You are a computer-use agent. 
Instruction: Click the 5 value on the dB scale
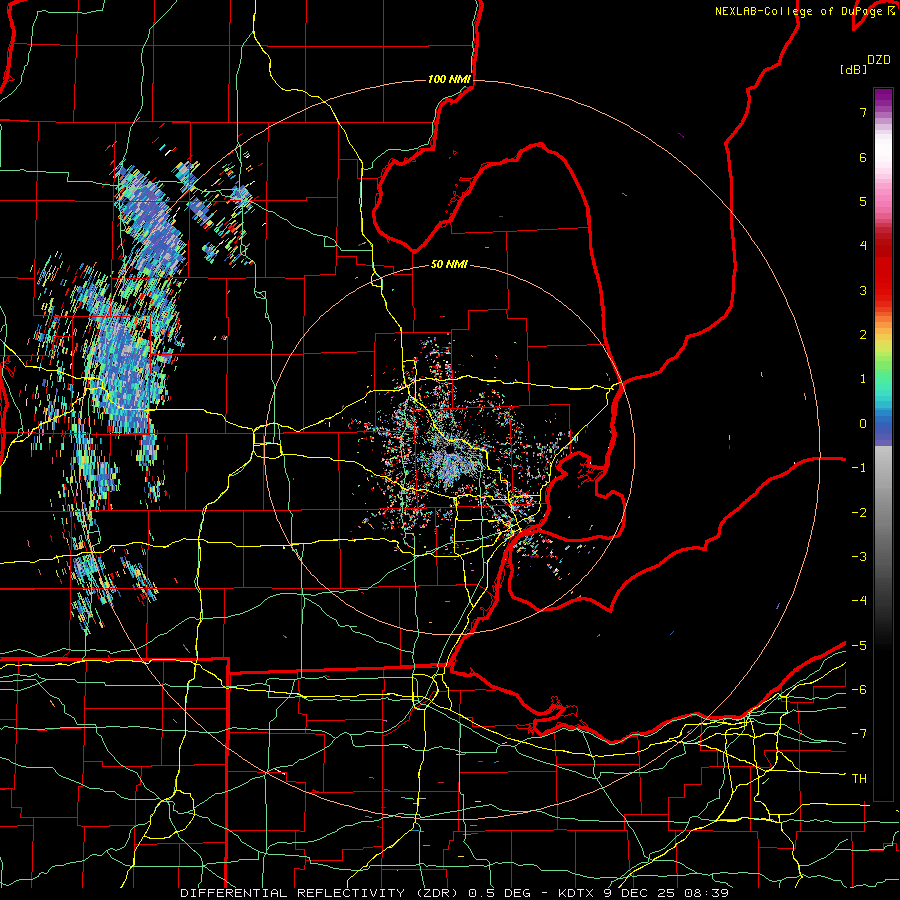click(x=863, y=201)
